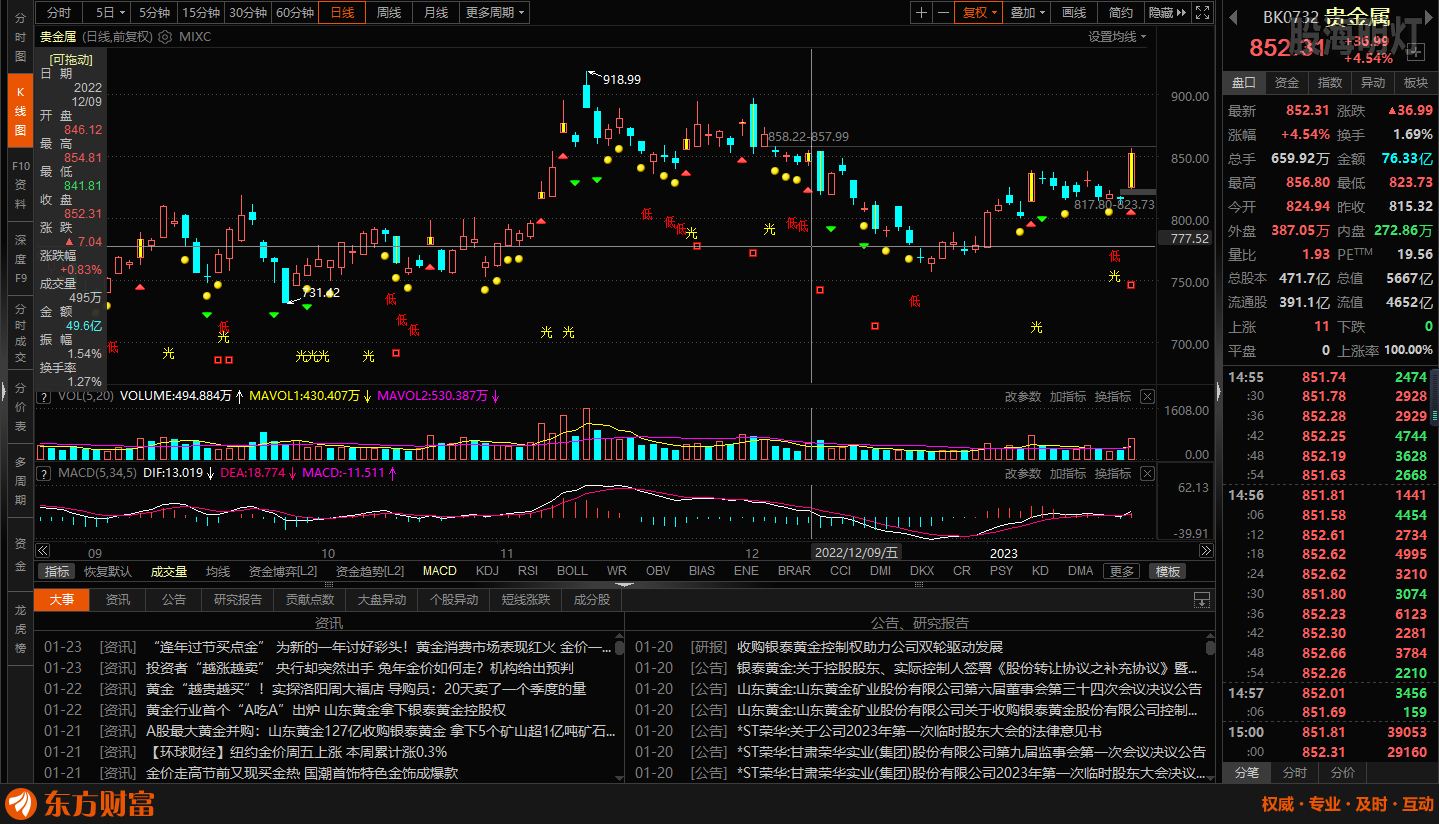Open 龙虎榜 in the left sidebar
The width and height of the screenshot is (1439, 824).
click(20, 629)
